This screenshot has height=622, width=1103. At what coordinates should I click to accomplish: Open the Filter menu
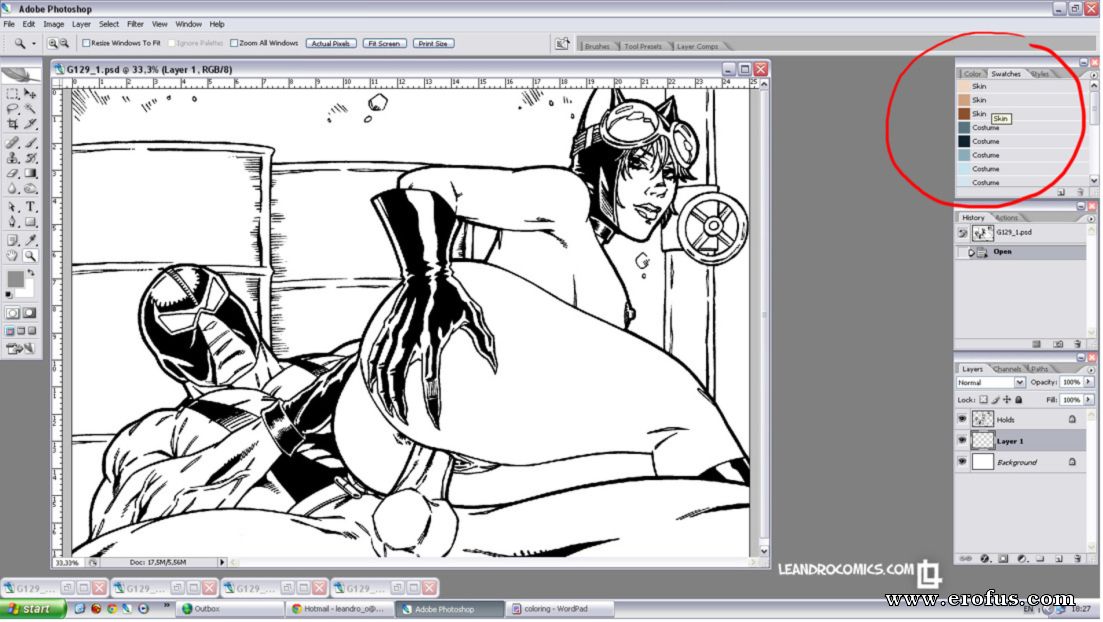[x=135, y=24]
